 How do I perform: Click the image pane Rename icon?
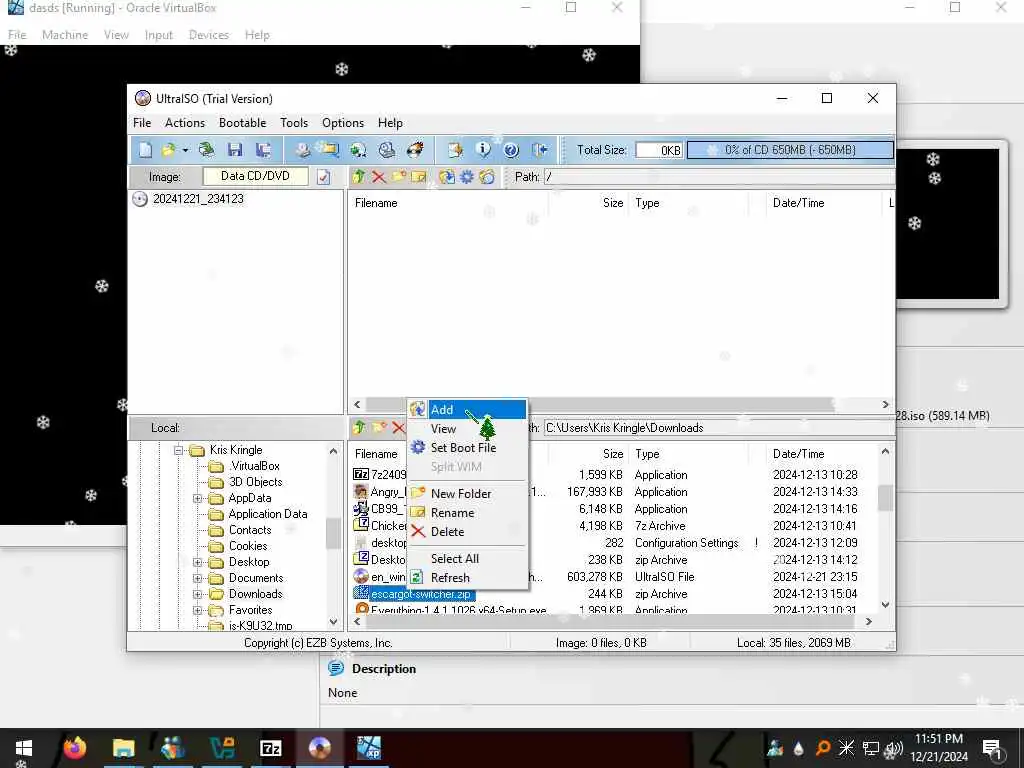tap(419, 177)
